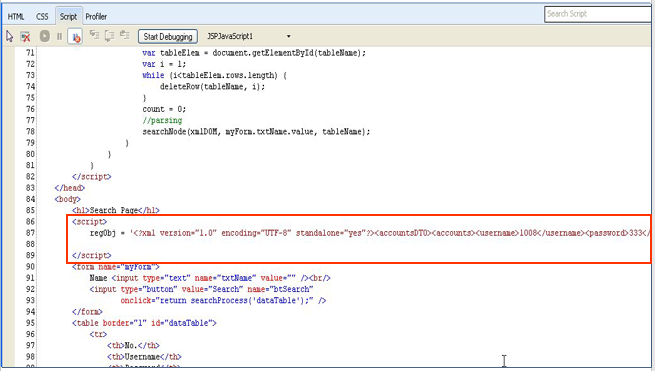Click the 'deleteRow(tableName, i);' line

coord(212,86)
